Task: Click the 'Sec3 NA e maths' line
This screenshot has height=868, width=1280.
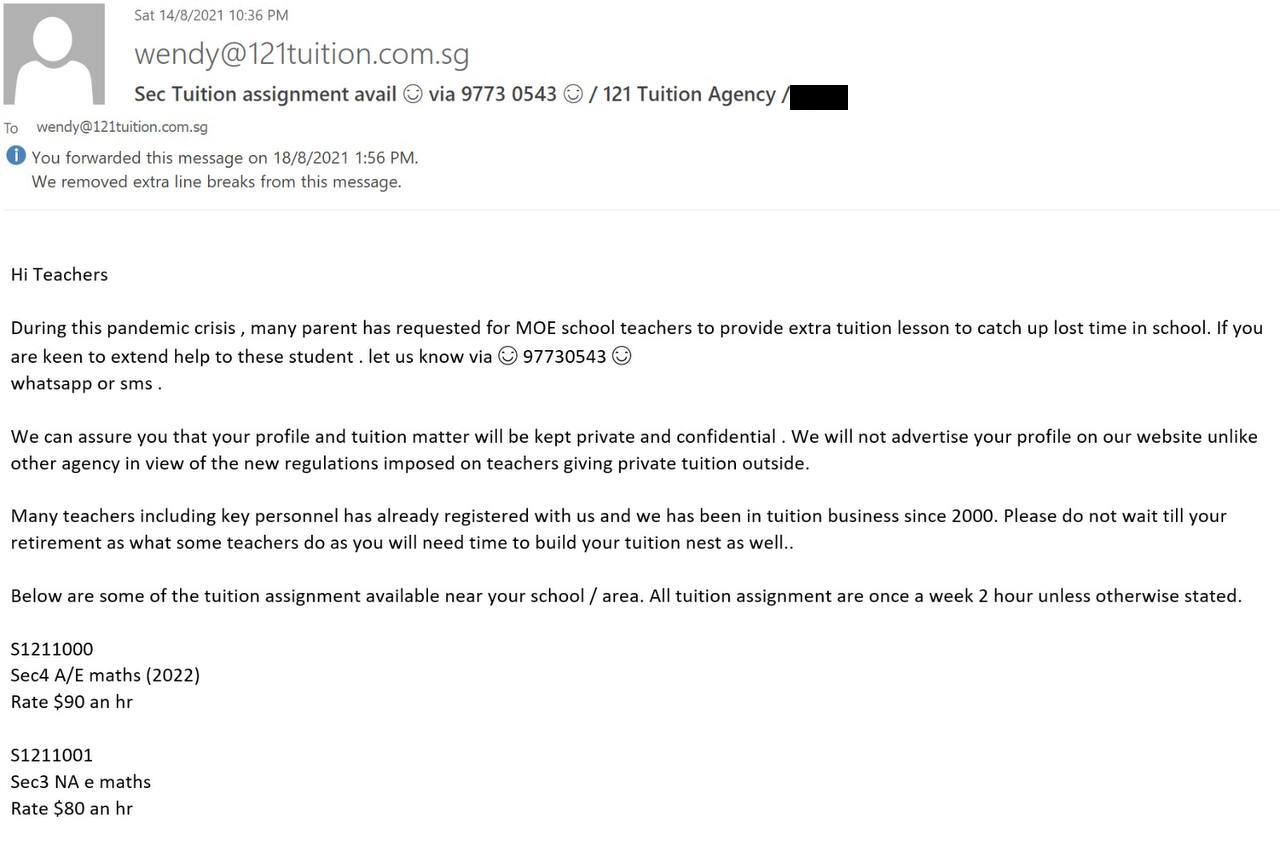Action: pyautogui.click(x=81, y=782)
